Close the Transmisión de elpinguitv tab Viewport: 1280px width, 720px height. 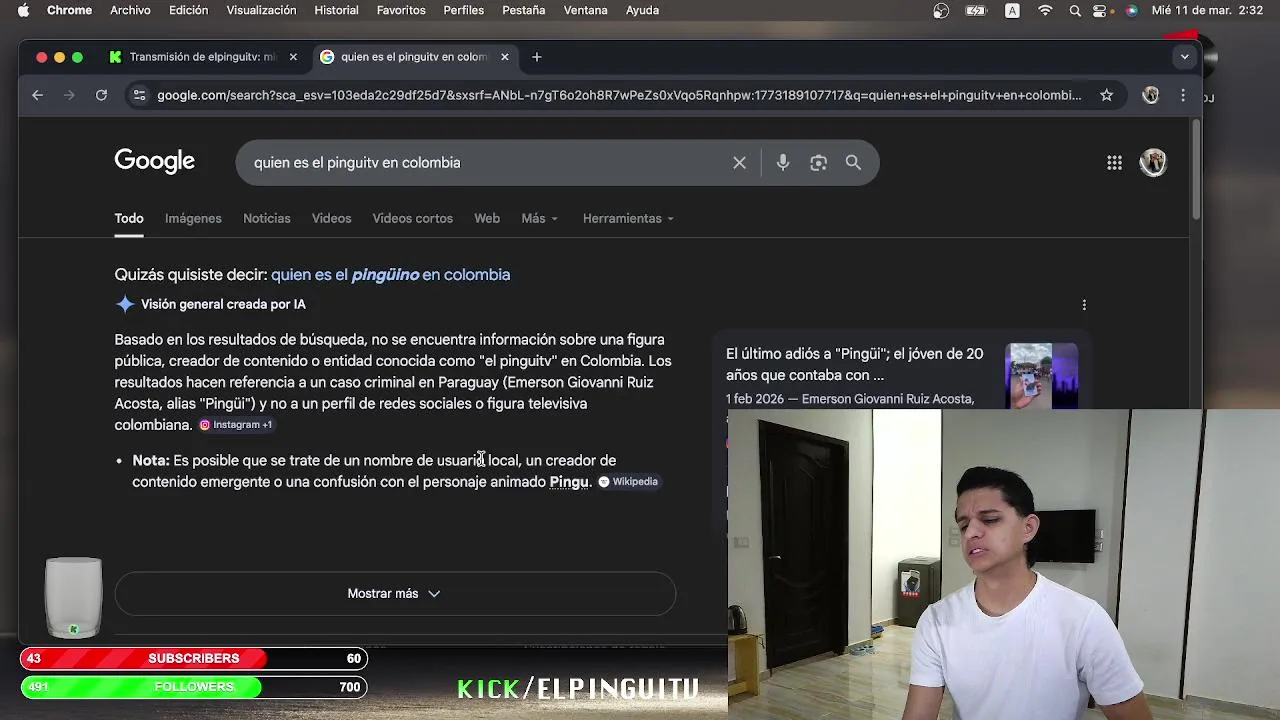point(293,57)
